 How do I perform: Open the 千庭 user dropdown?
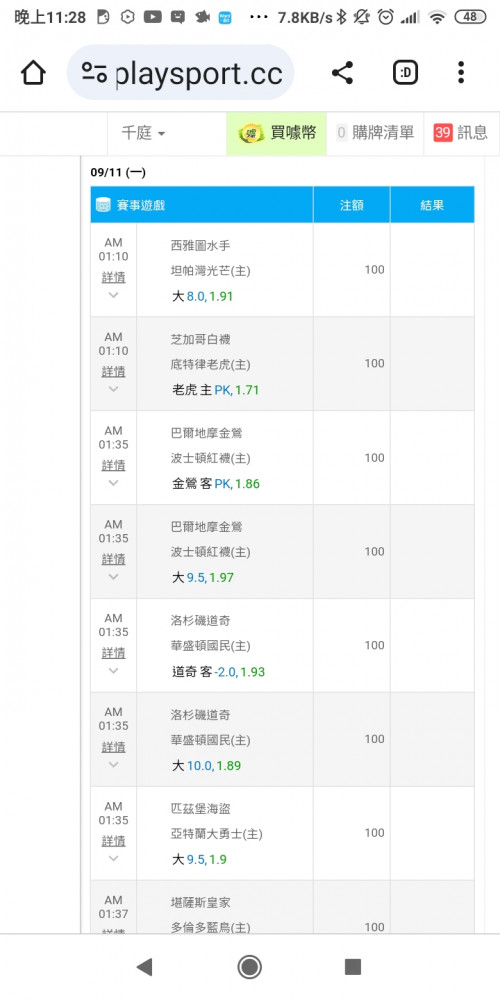pyautogui.click(x=143, y=133)
